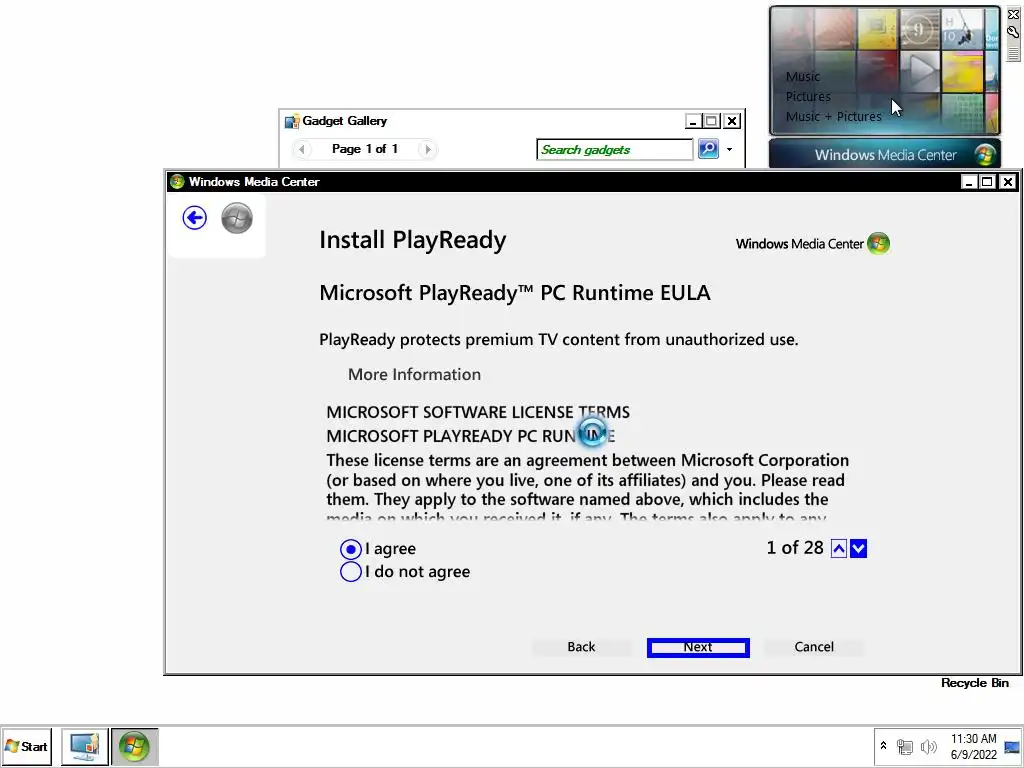Move EULA text down one page
Screen dimensions: 1024x768
(858, 549)
